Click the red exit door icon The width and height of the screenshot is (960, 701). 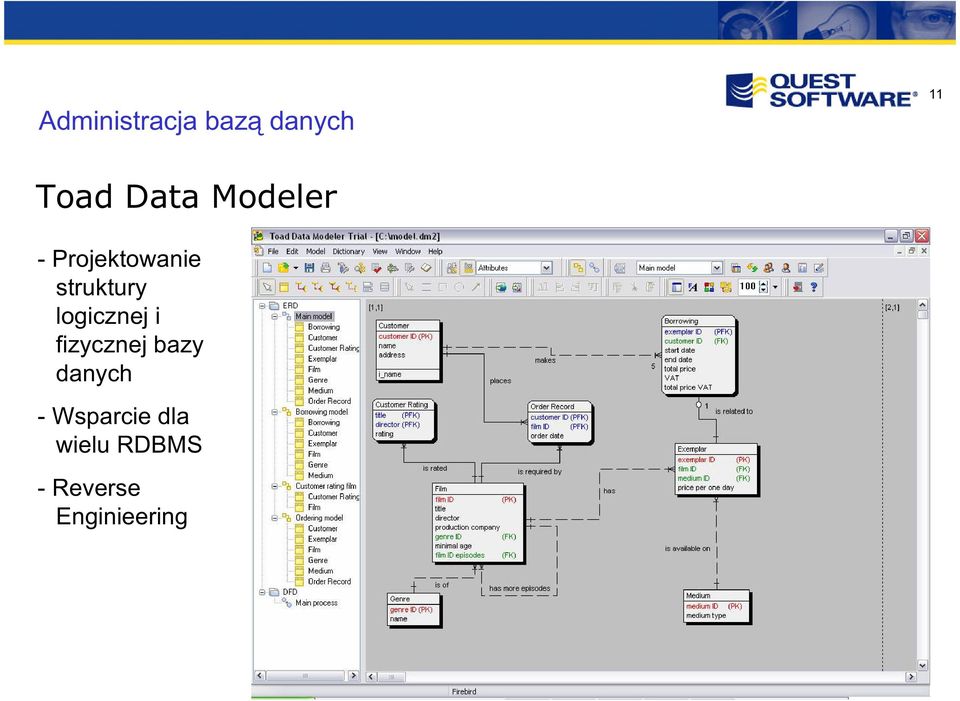click(797, 287)
